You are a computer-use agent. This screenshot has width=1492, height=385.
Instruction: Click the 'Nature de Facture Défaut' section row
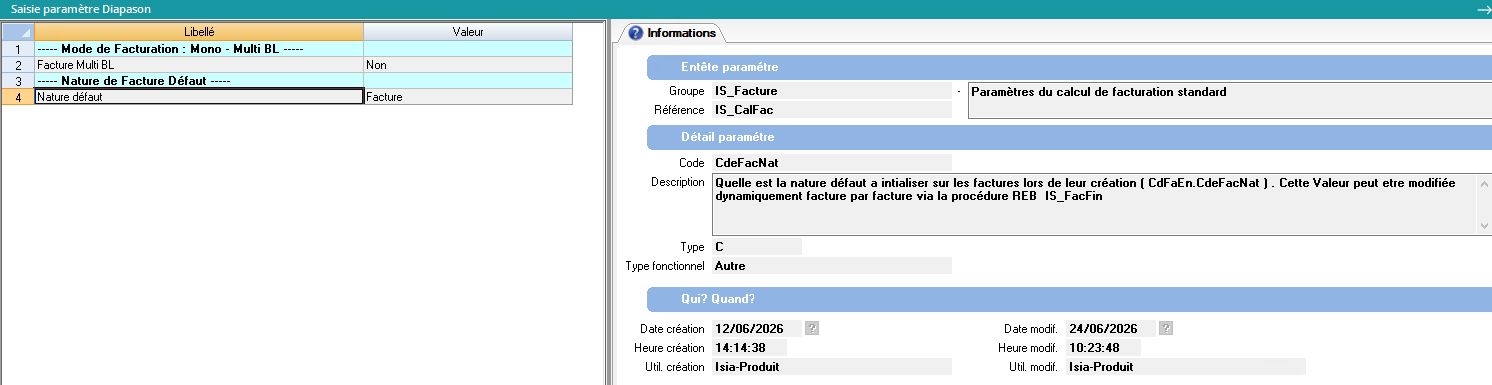tap(199, 80)
